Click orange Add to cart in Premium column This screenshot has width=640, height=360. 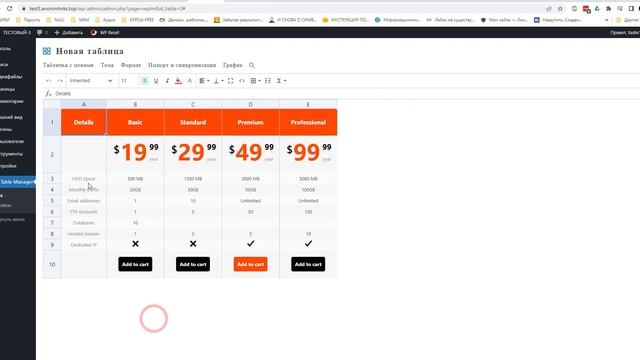[x=251, y=264]
